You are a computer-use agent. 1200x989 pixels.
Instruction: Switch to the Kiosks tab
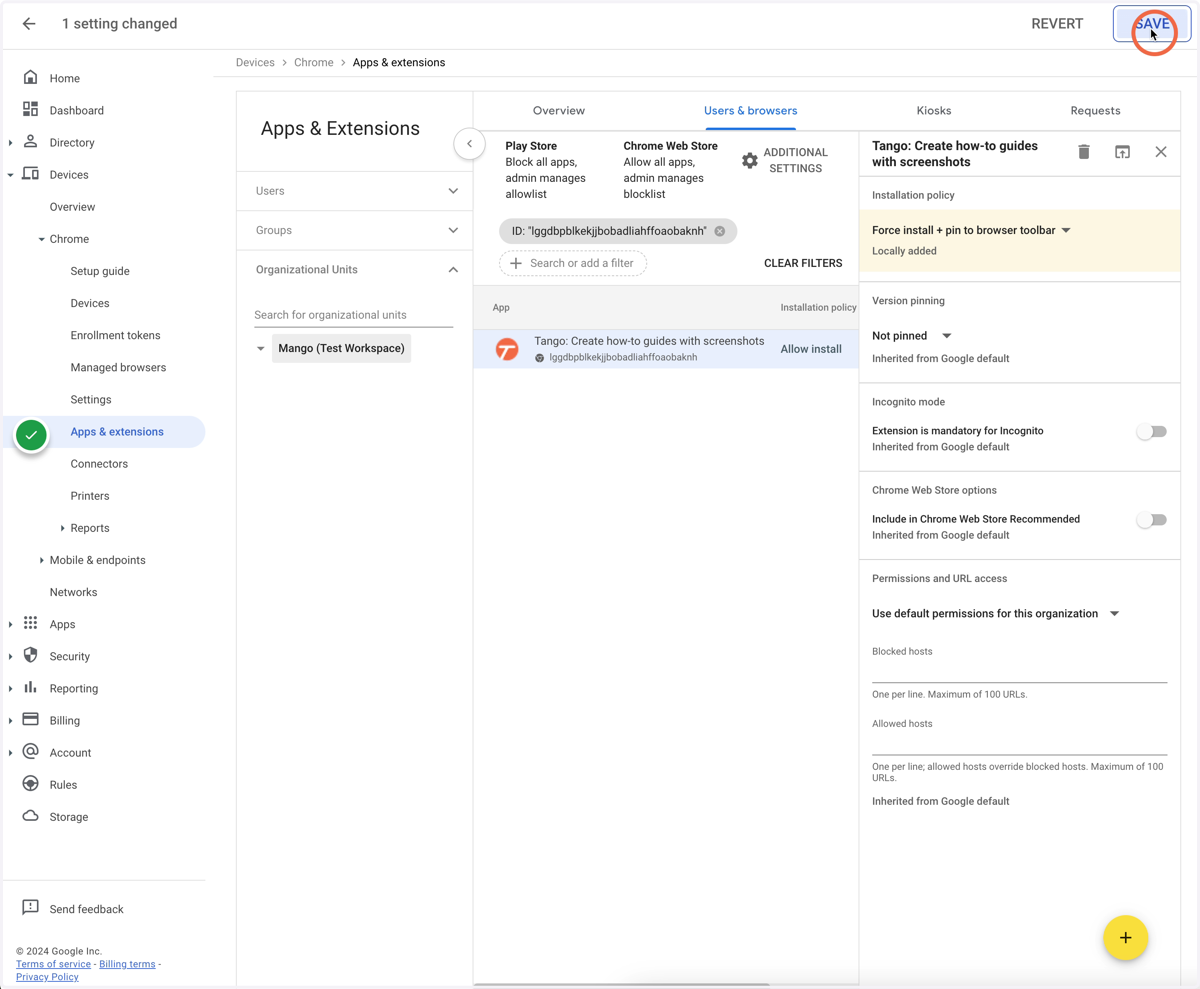[x=934, y=111]
